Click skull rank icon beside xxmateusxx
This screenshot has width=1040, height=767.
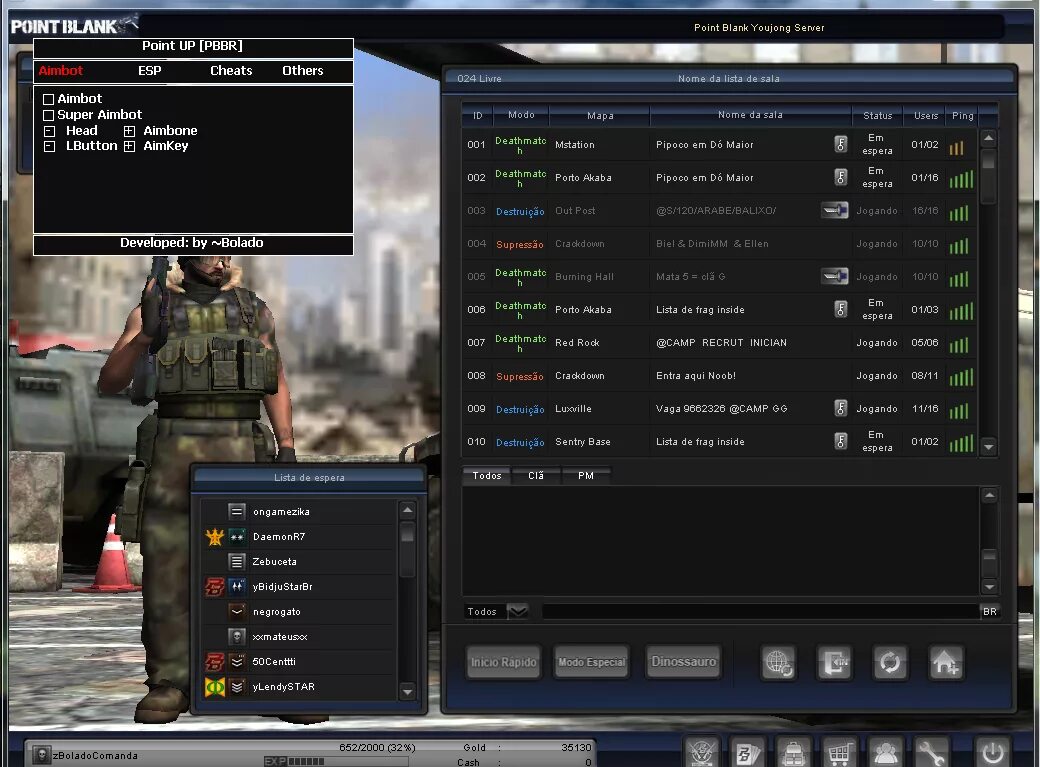coord(237,636)
